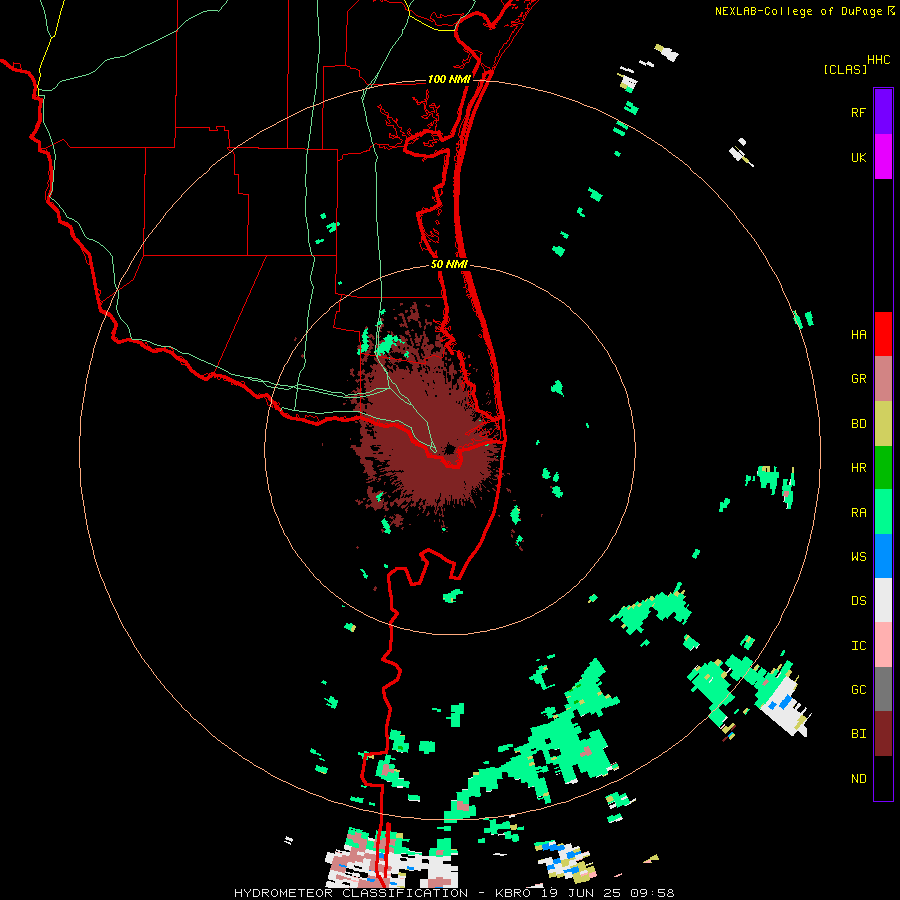Image resolution: width=900 pixels, height=900 pixels.
Task: Click the HR legend label
Action: [858, 468]
